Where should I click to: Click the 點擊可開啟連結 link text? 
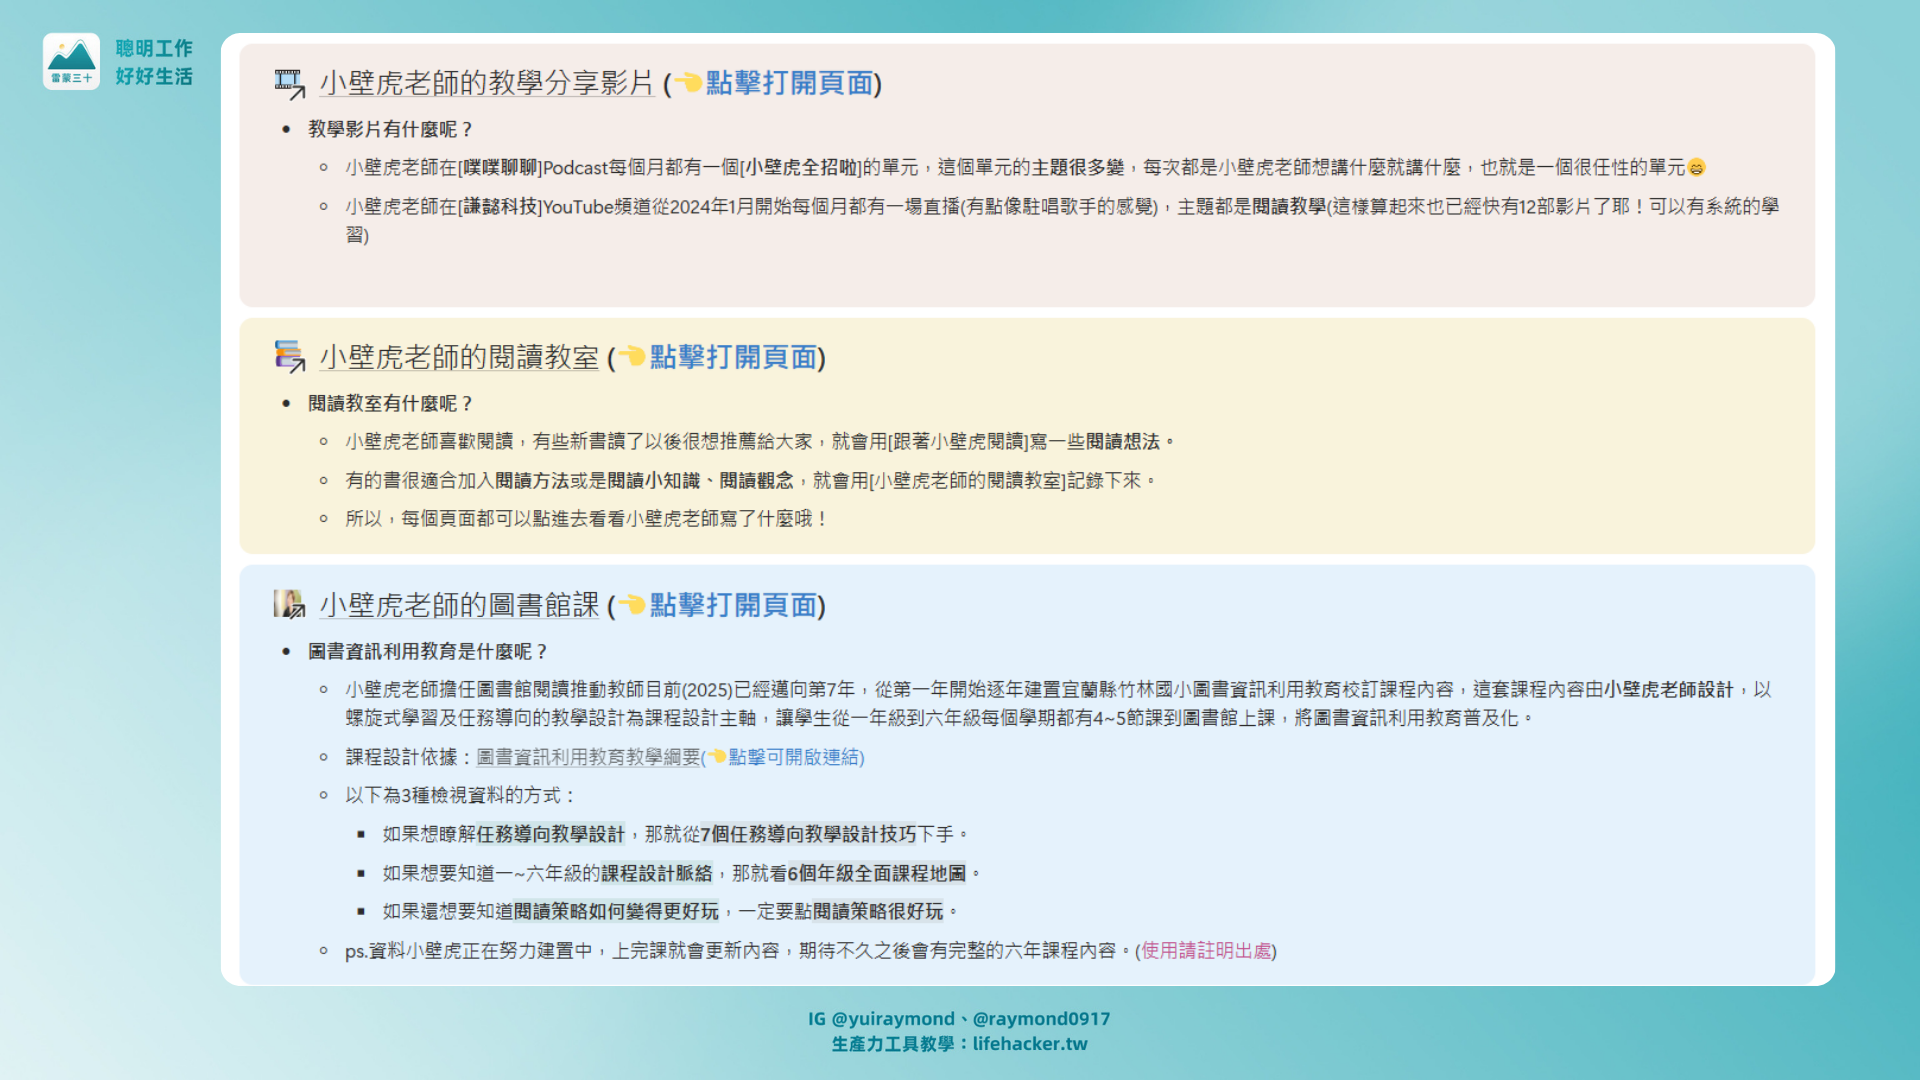pos(794,757)
